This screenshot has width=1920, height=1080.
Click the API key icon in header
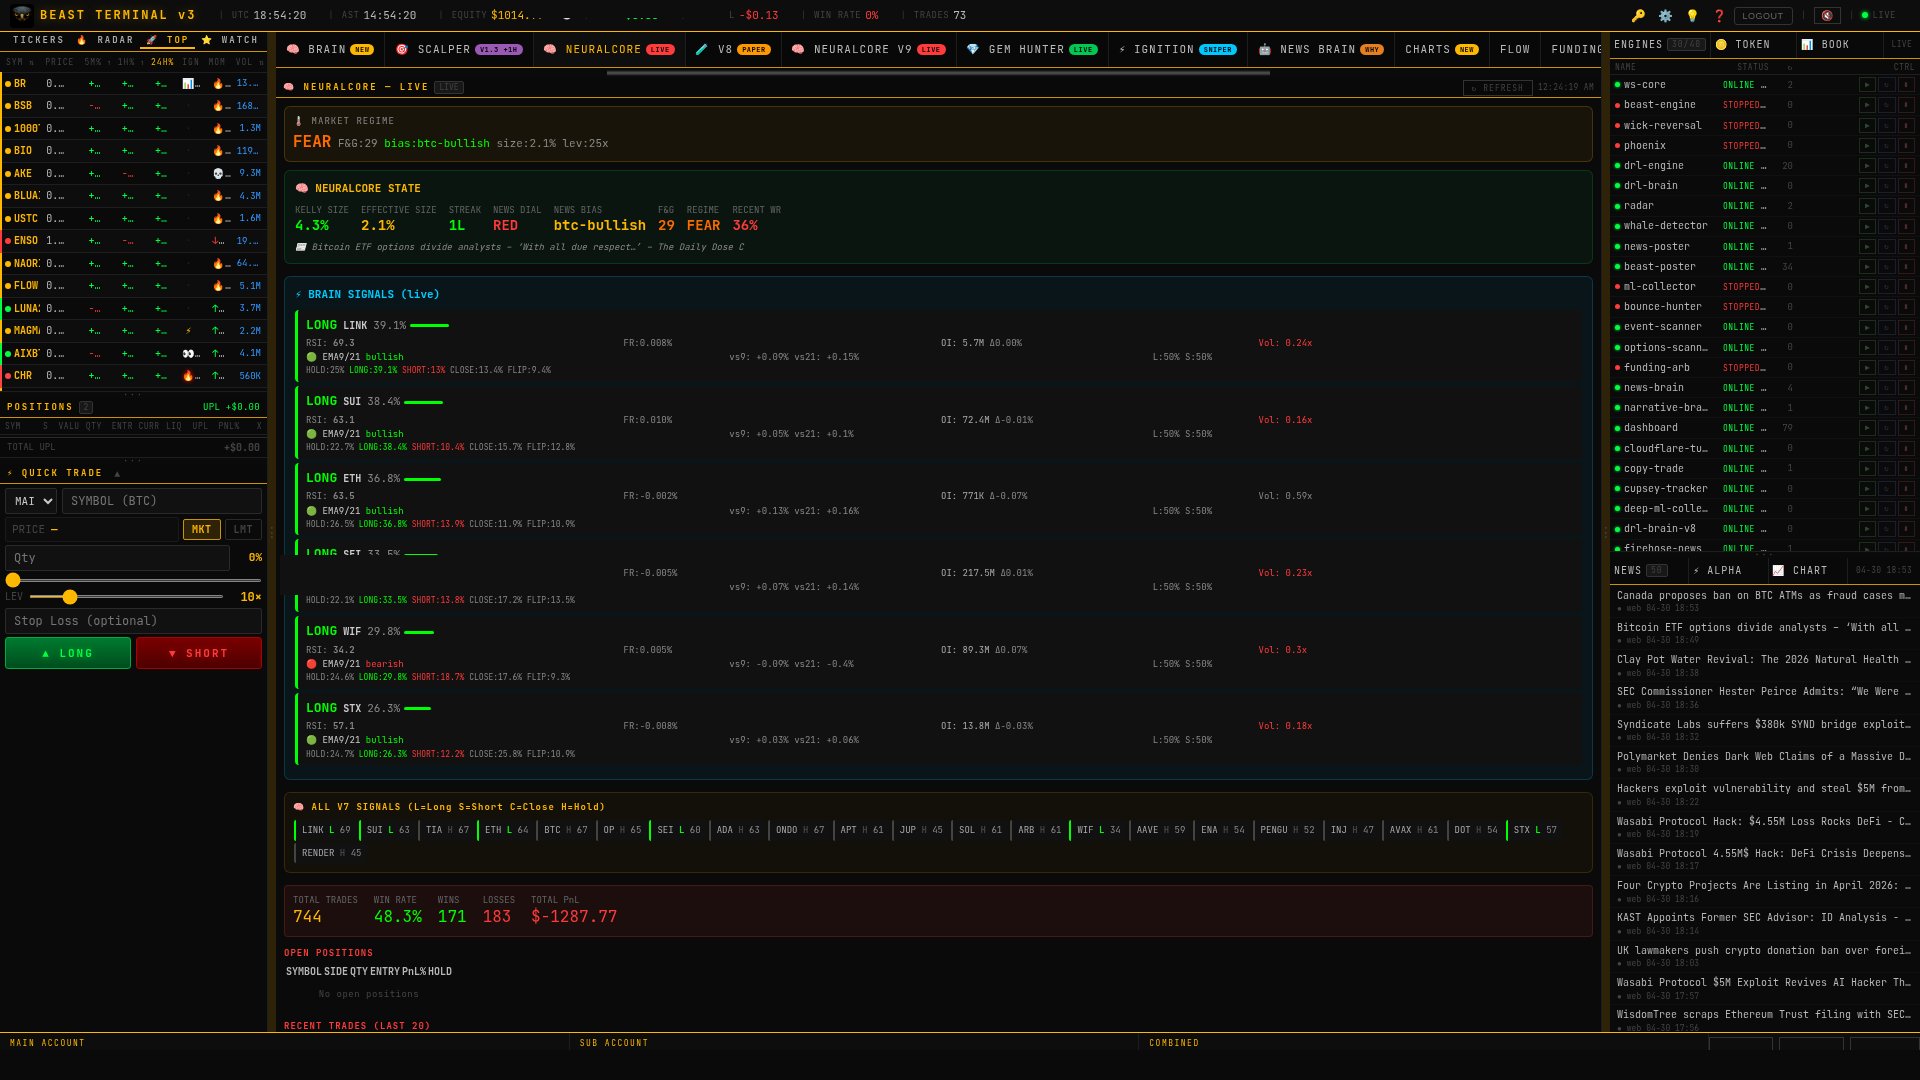[1638, 16]
